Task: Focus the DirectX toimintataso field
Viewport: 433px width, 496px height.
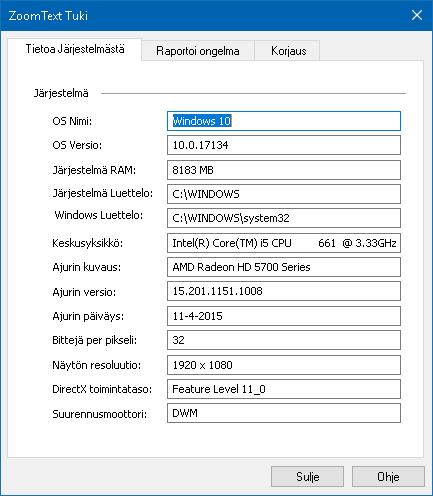Action: [x=284, y=389]
